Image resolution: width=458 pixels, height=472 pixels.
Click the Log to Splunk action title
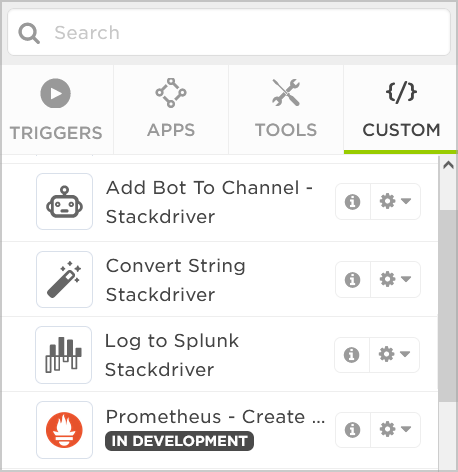point(172,341)
